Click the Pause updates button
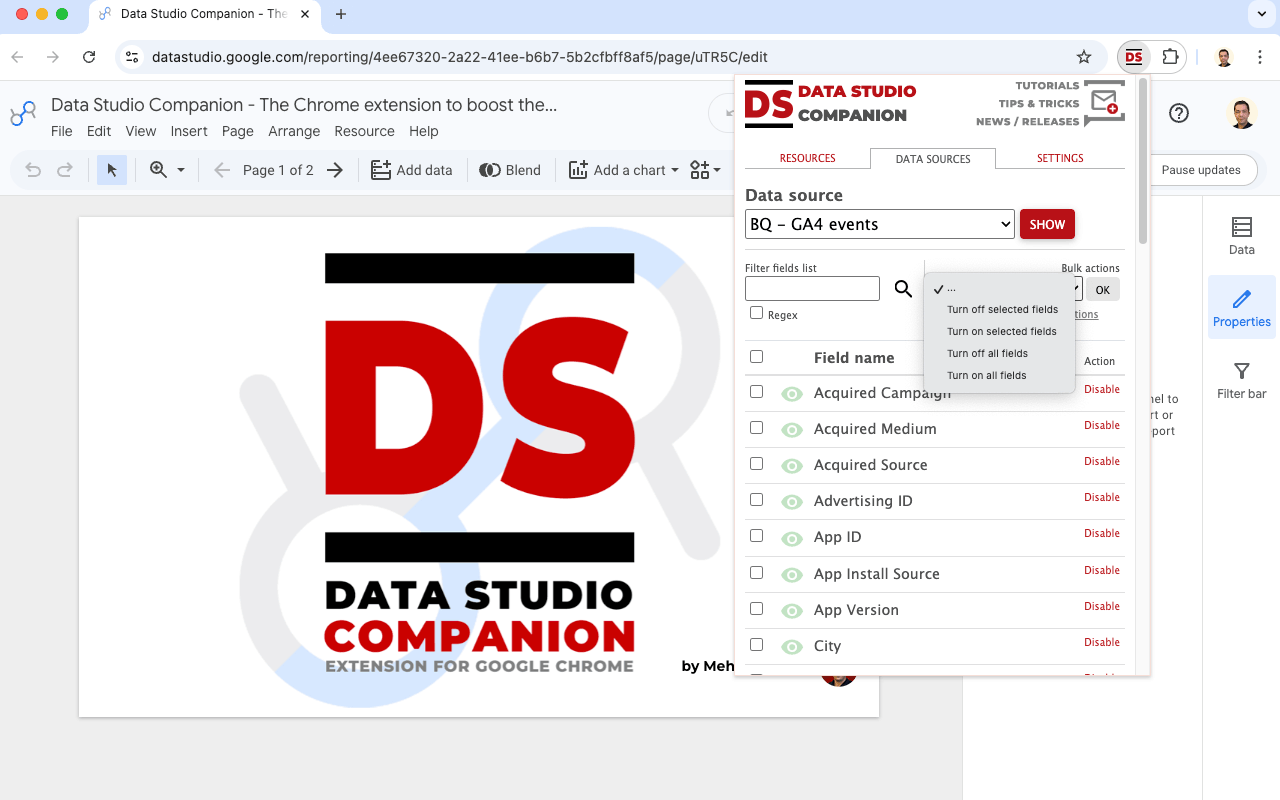Viewport: 1280px width, 800px height. [1201, 170]
